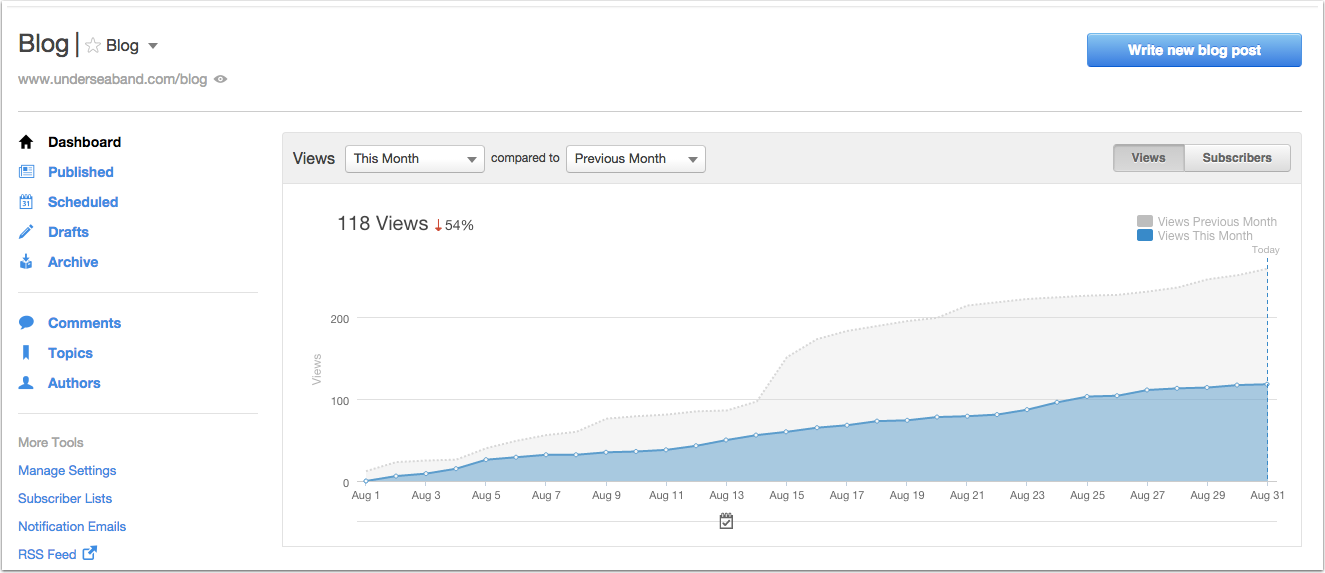The width and height of the screenshot is (1325, 573).
Task: Switch chart to the Subscribers tab
Action: 1237,158
